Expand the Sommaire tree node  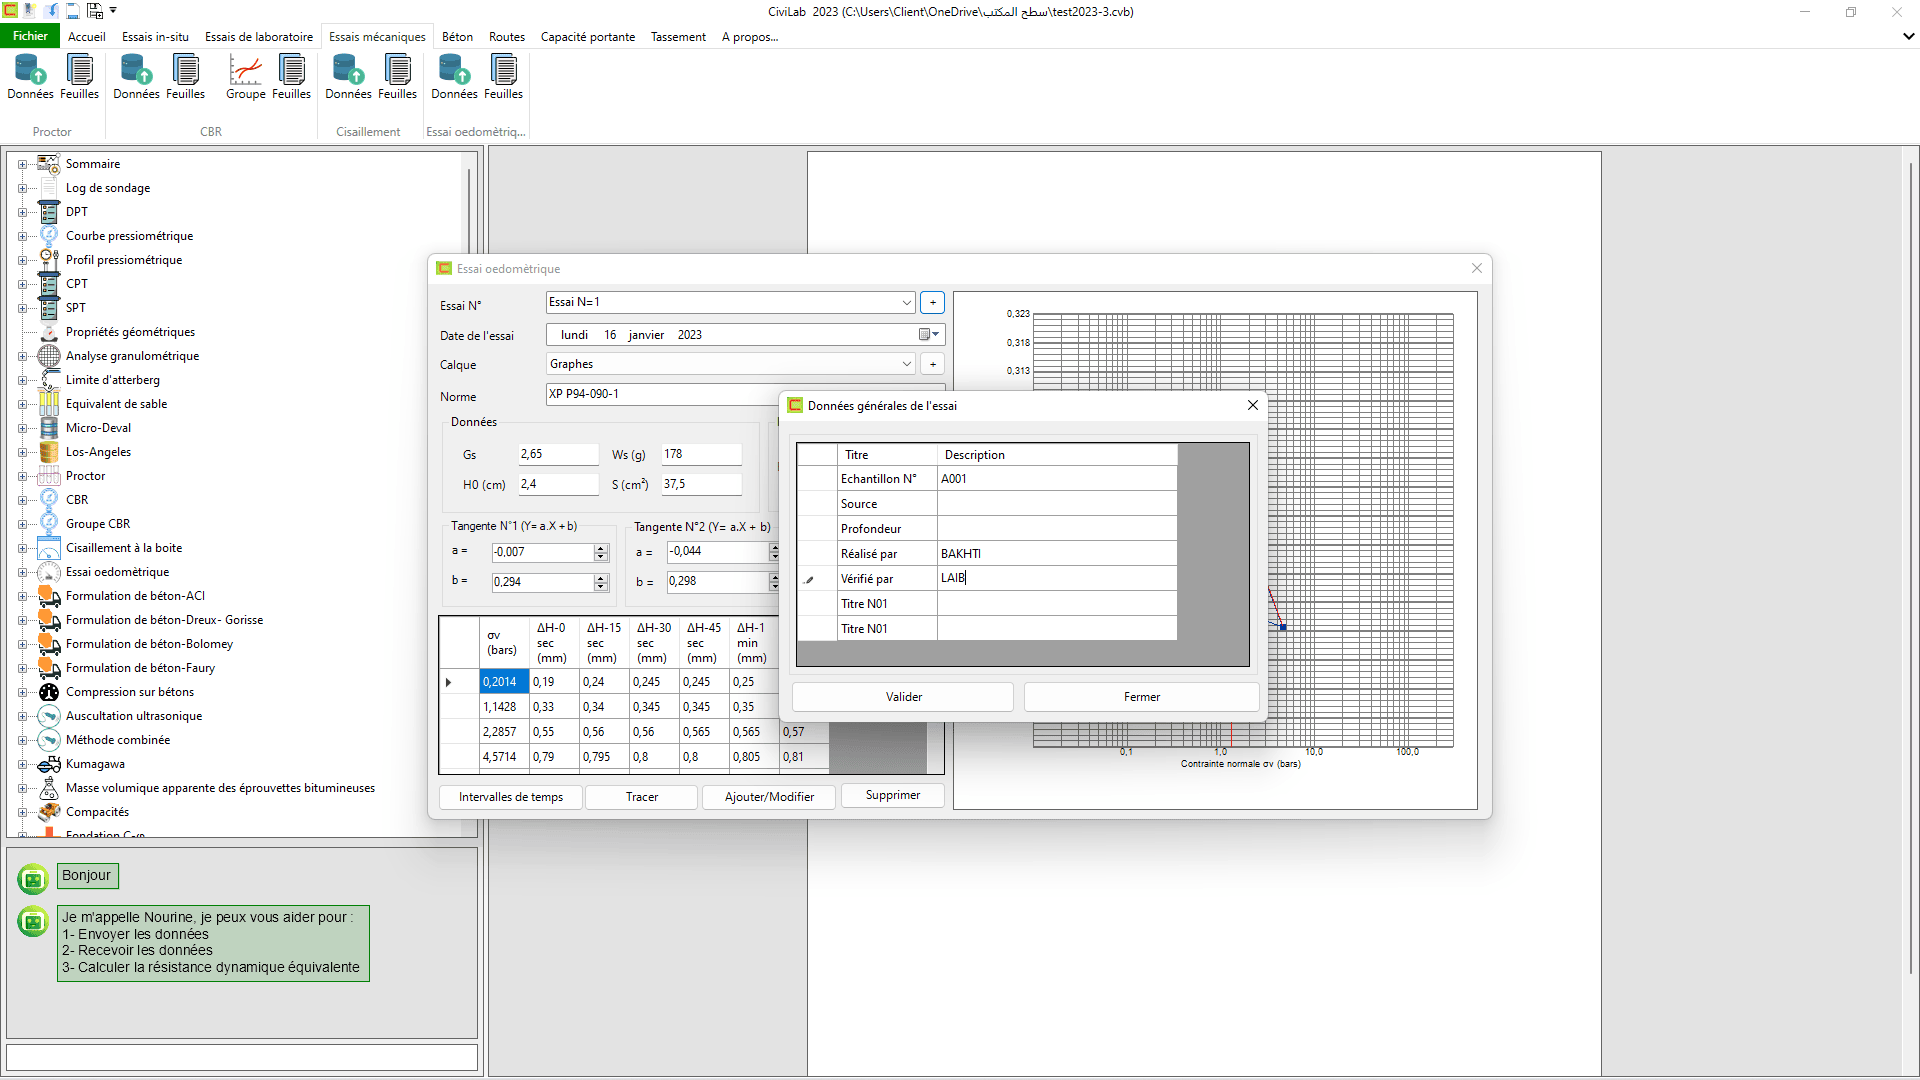click(x=22, y=164)
